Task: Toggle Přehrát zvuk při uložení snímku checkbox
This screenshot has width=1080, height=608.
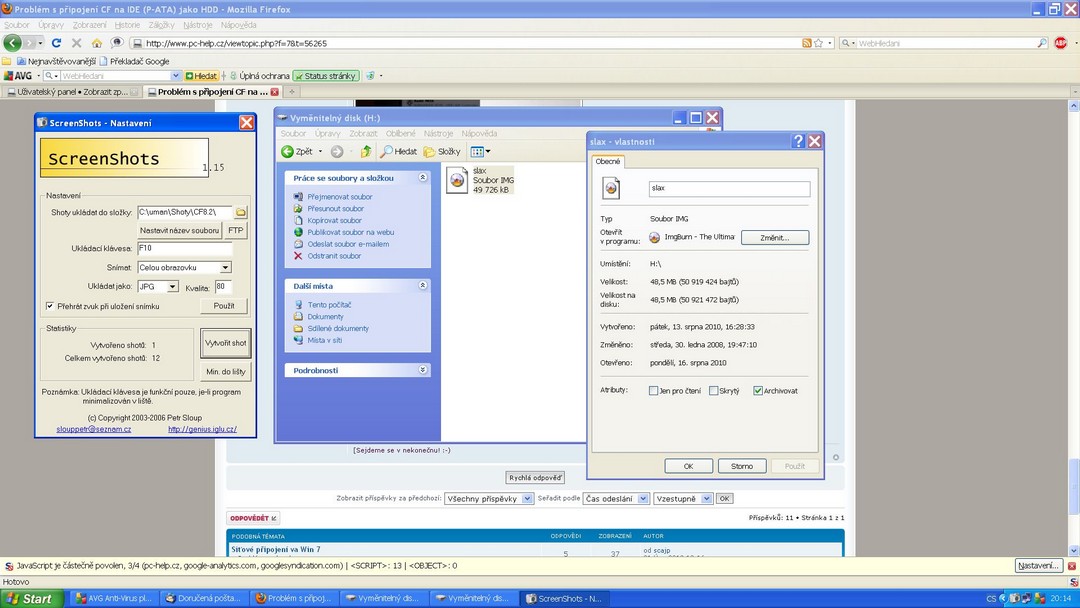Action: tap(50, 306)
